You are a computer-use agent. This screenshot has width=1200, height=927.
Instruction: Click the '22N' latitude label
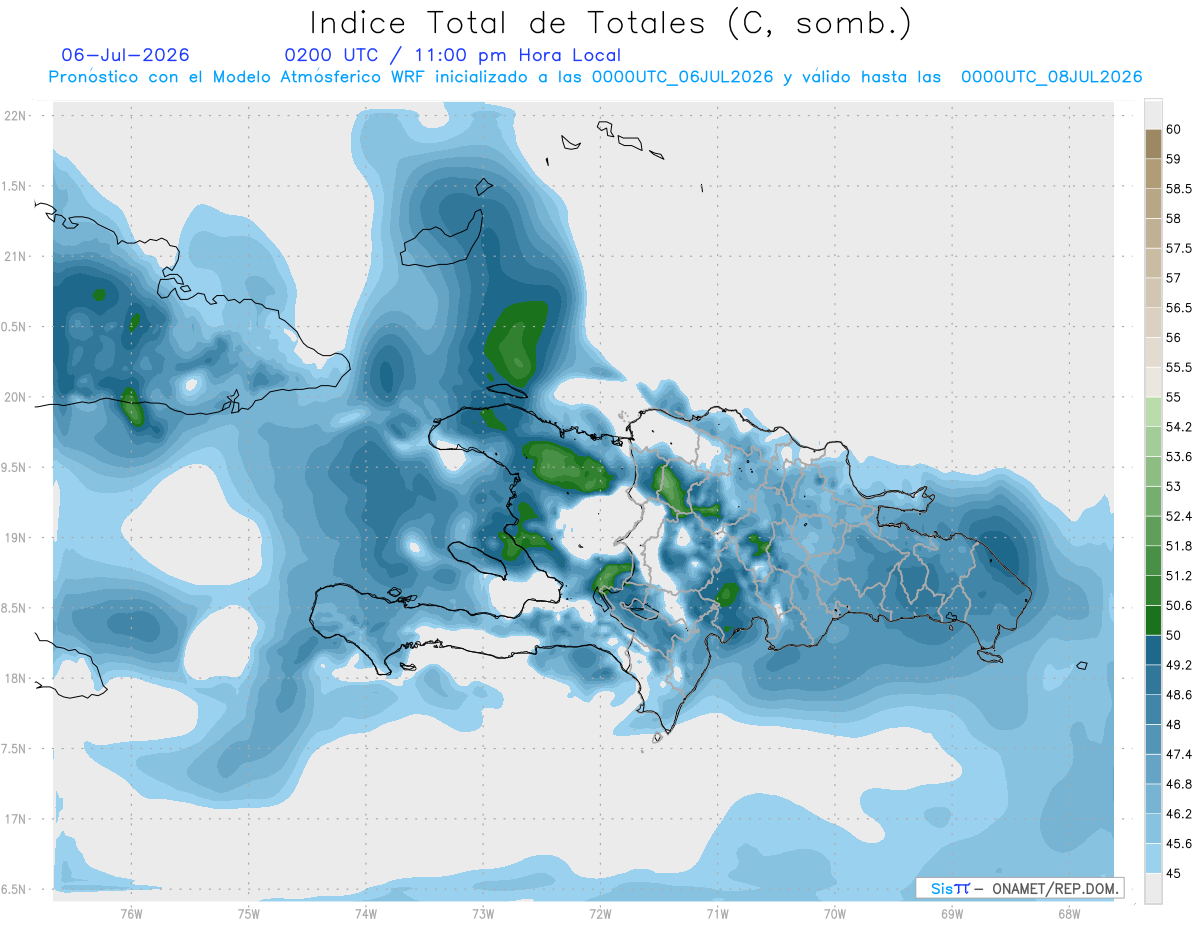pyautogui.click(x=15, y=115)
